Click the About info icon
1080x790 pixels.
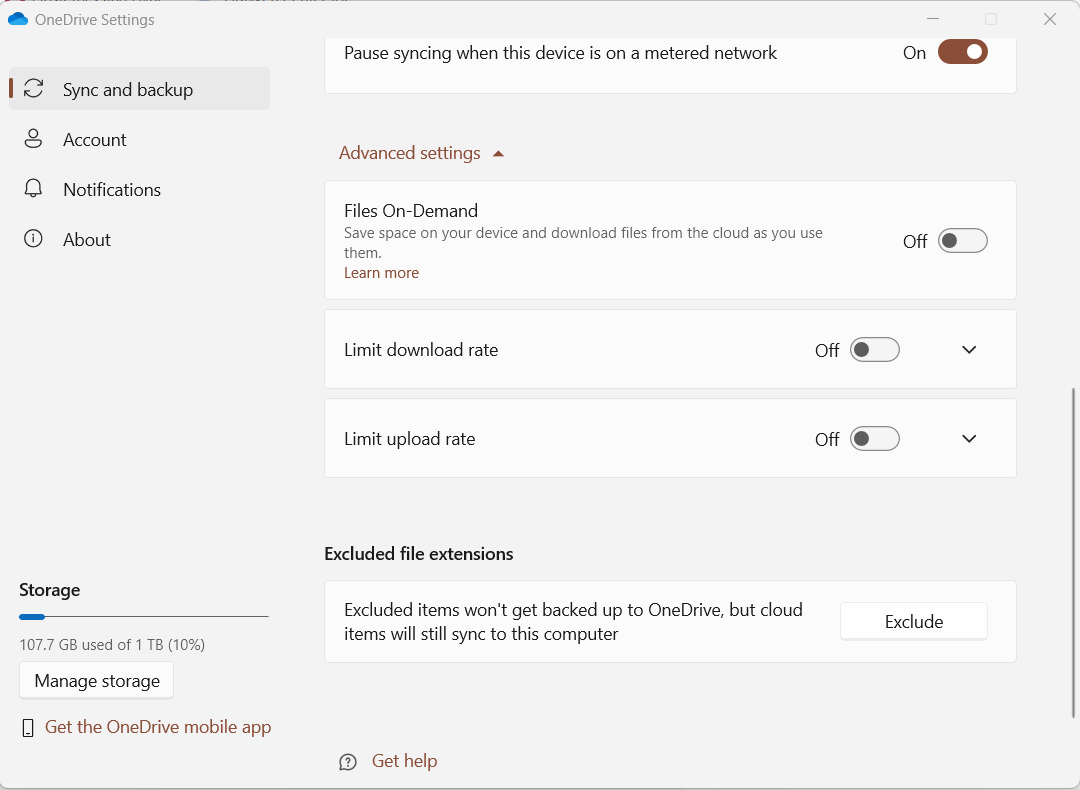pyautogui.click(x=35, y=239)
